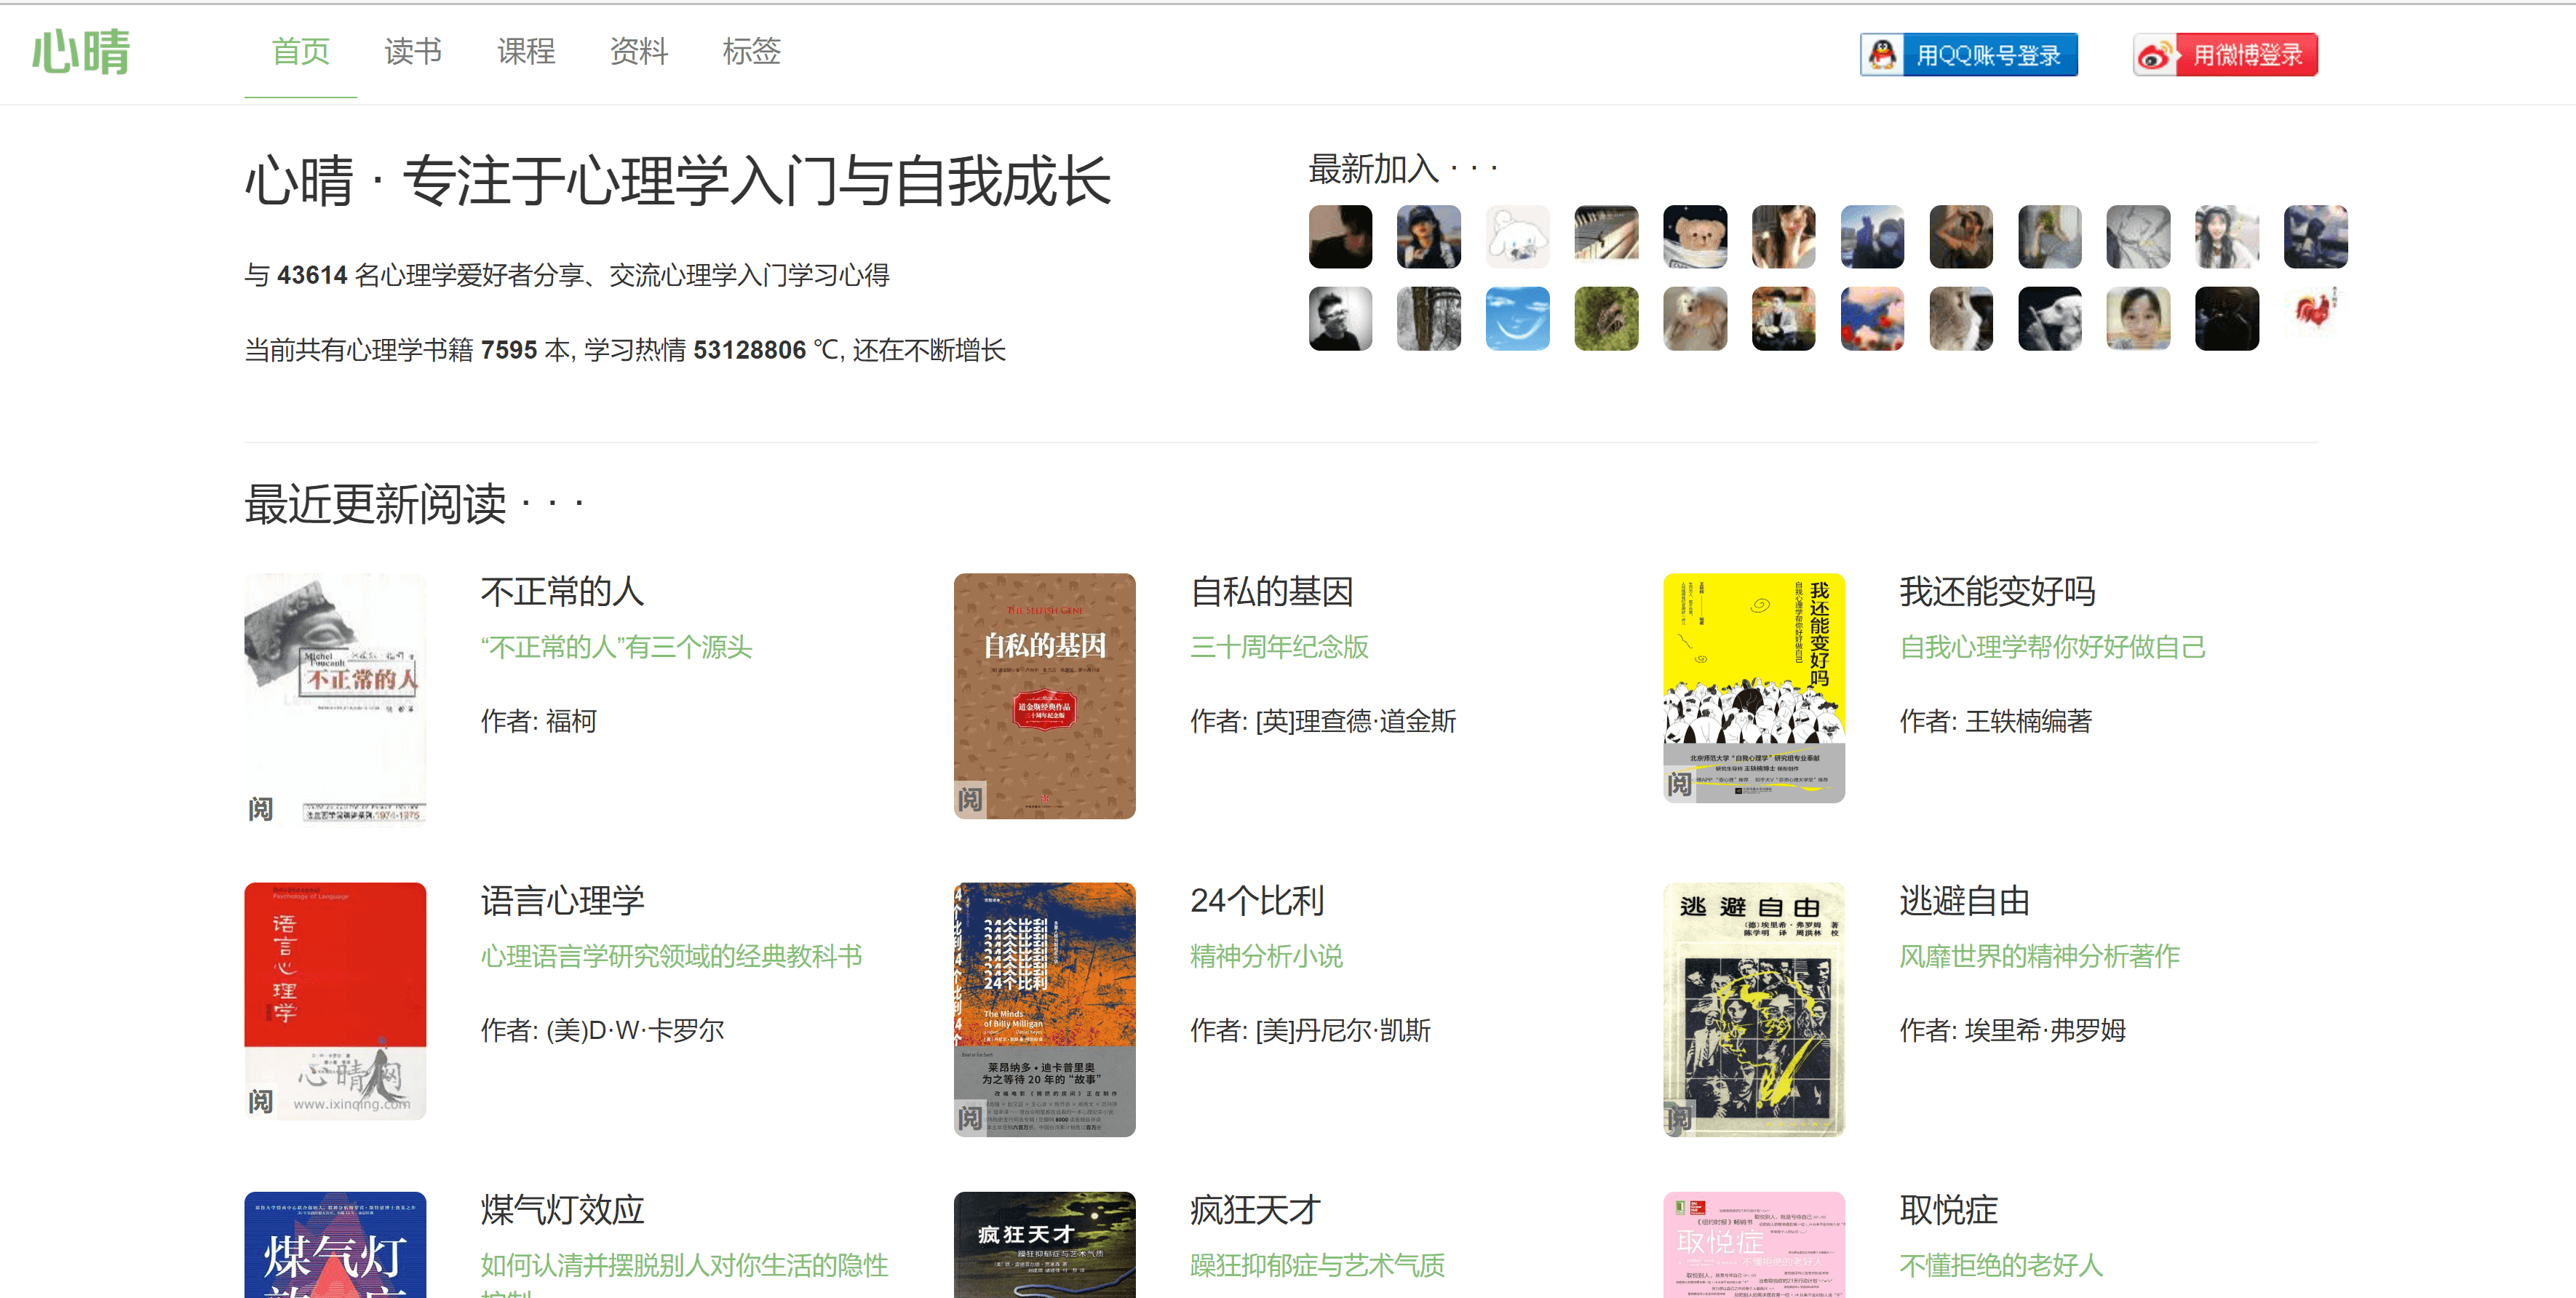Screen dimensions: 2576x1298
Task: Log in with Weibo button
Action: pyautogui.click(x=2225, y=55)
